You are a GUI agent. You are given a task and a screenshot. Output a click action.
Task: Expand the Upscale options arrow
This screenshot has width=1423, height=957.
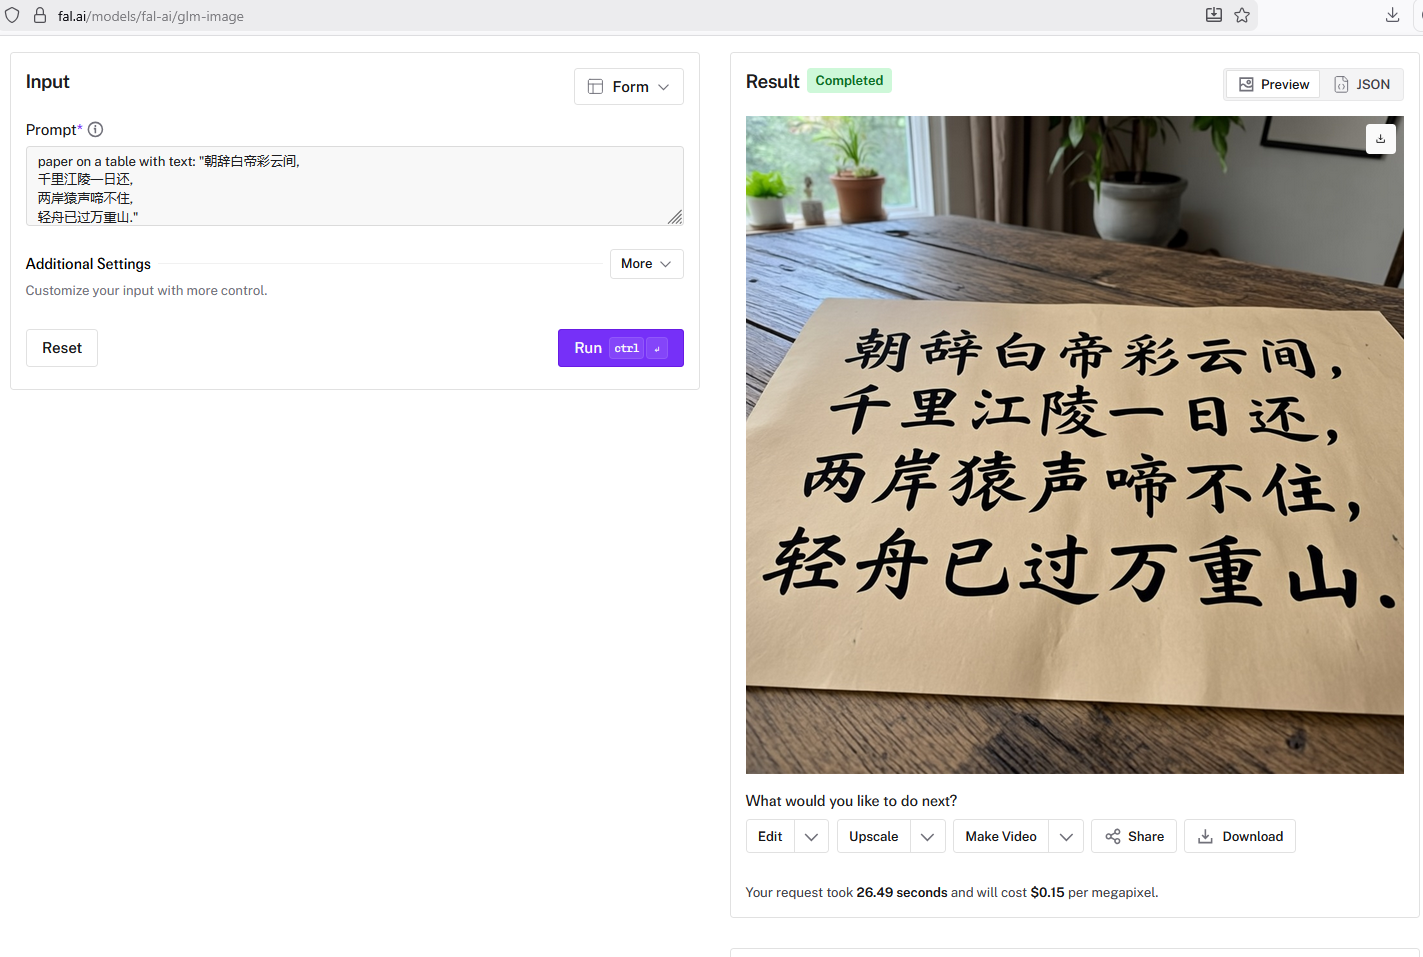tap(928, 837)
